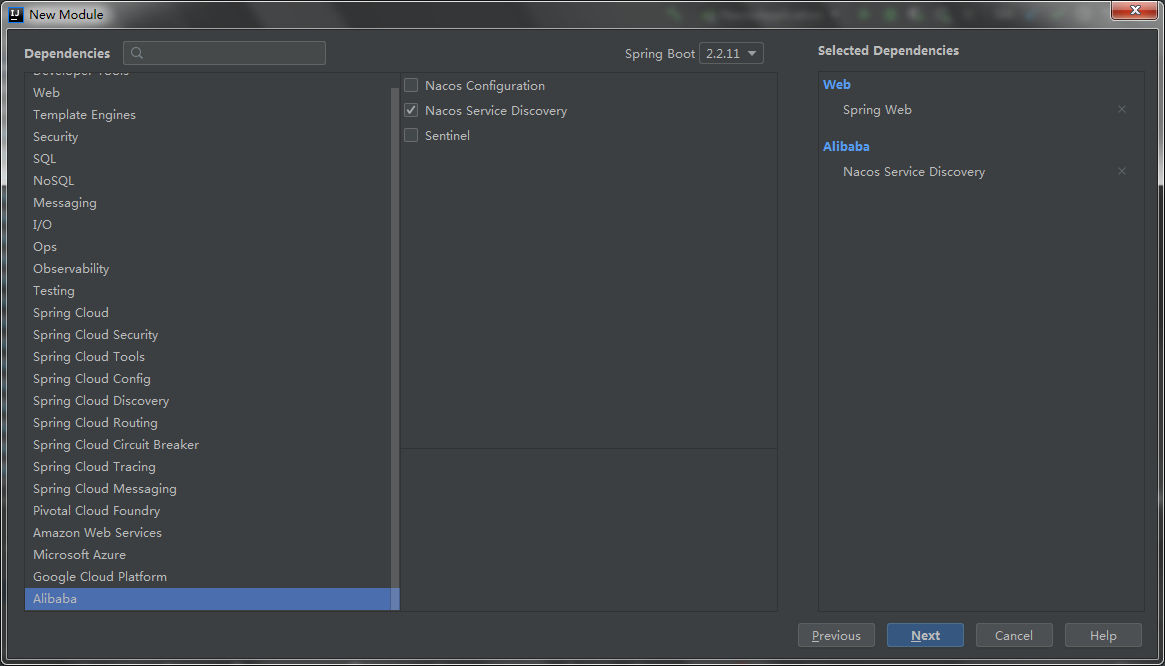The width and height of the screenshot is (1165, 666).
Task: Click the Web group heading in Selected Dependencies
Action: (x=837, y=85)
